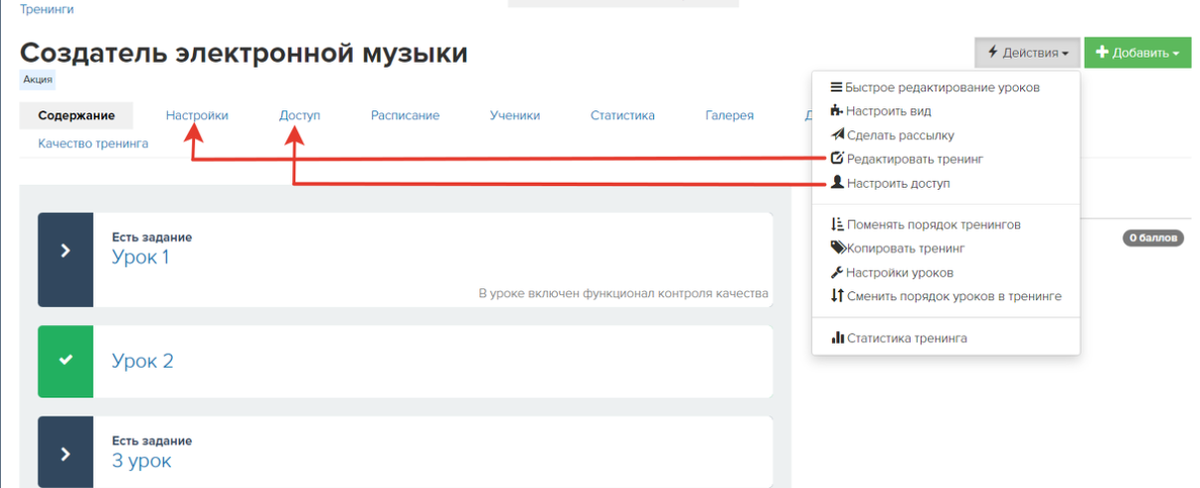Screen dimensions: 1200x488
Task: Click the quality control notice text in Урок 1
Action: click(623, 294)
